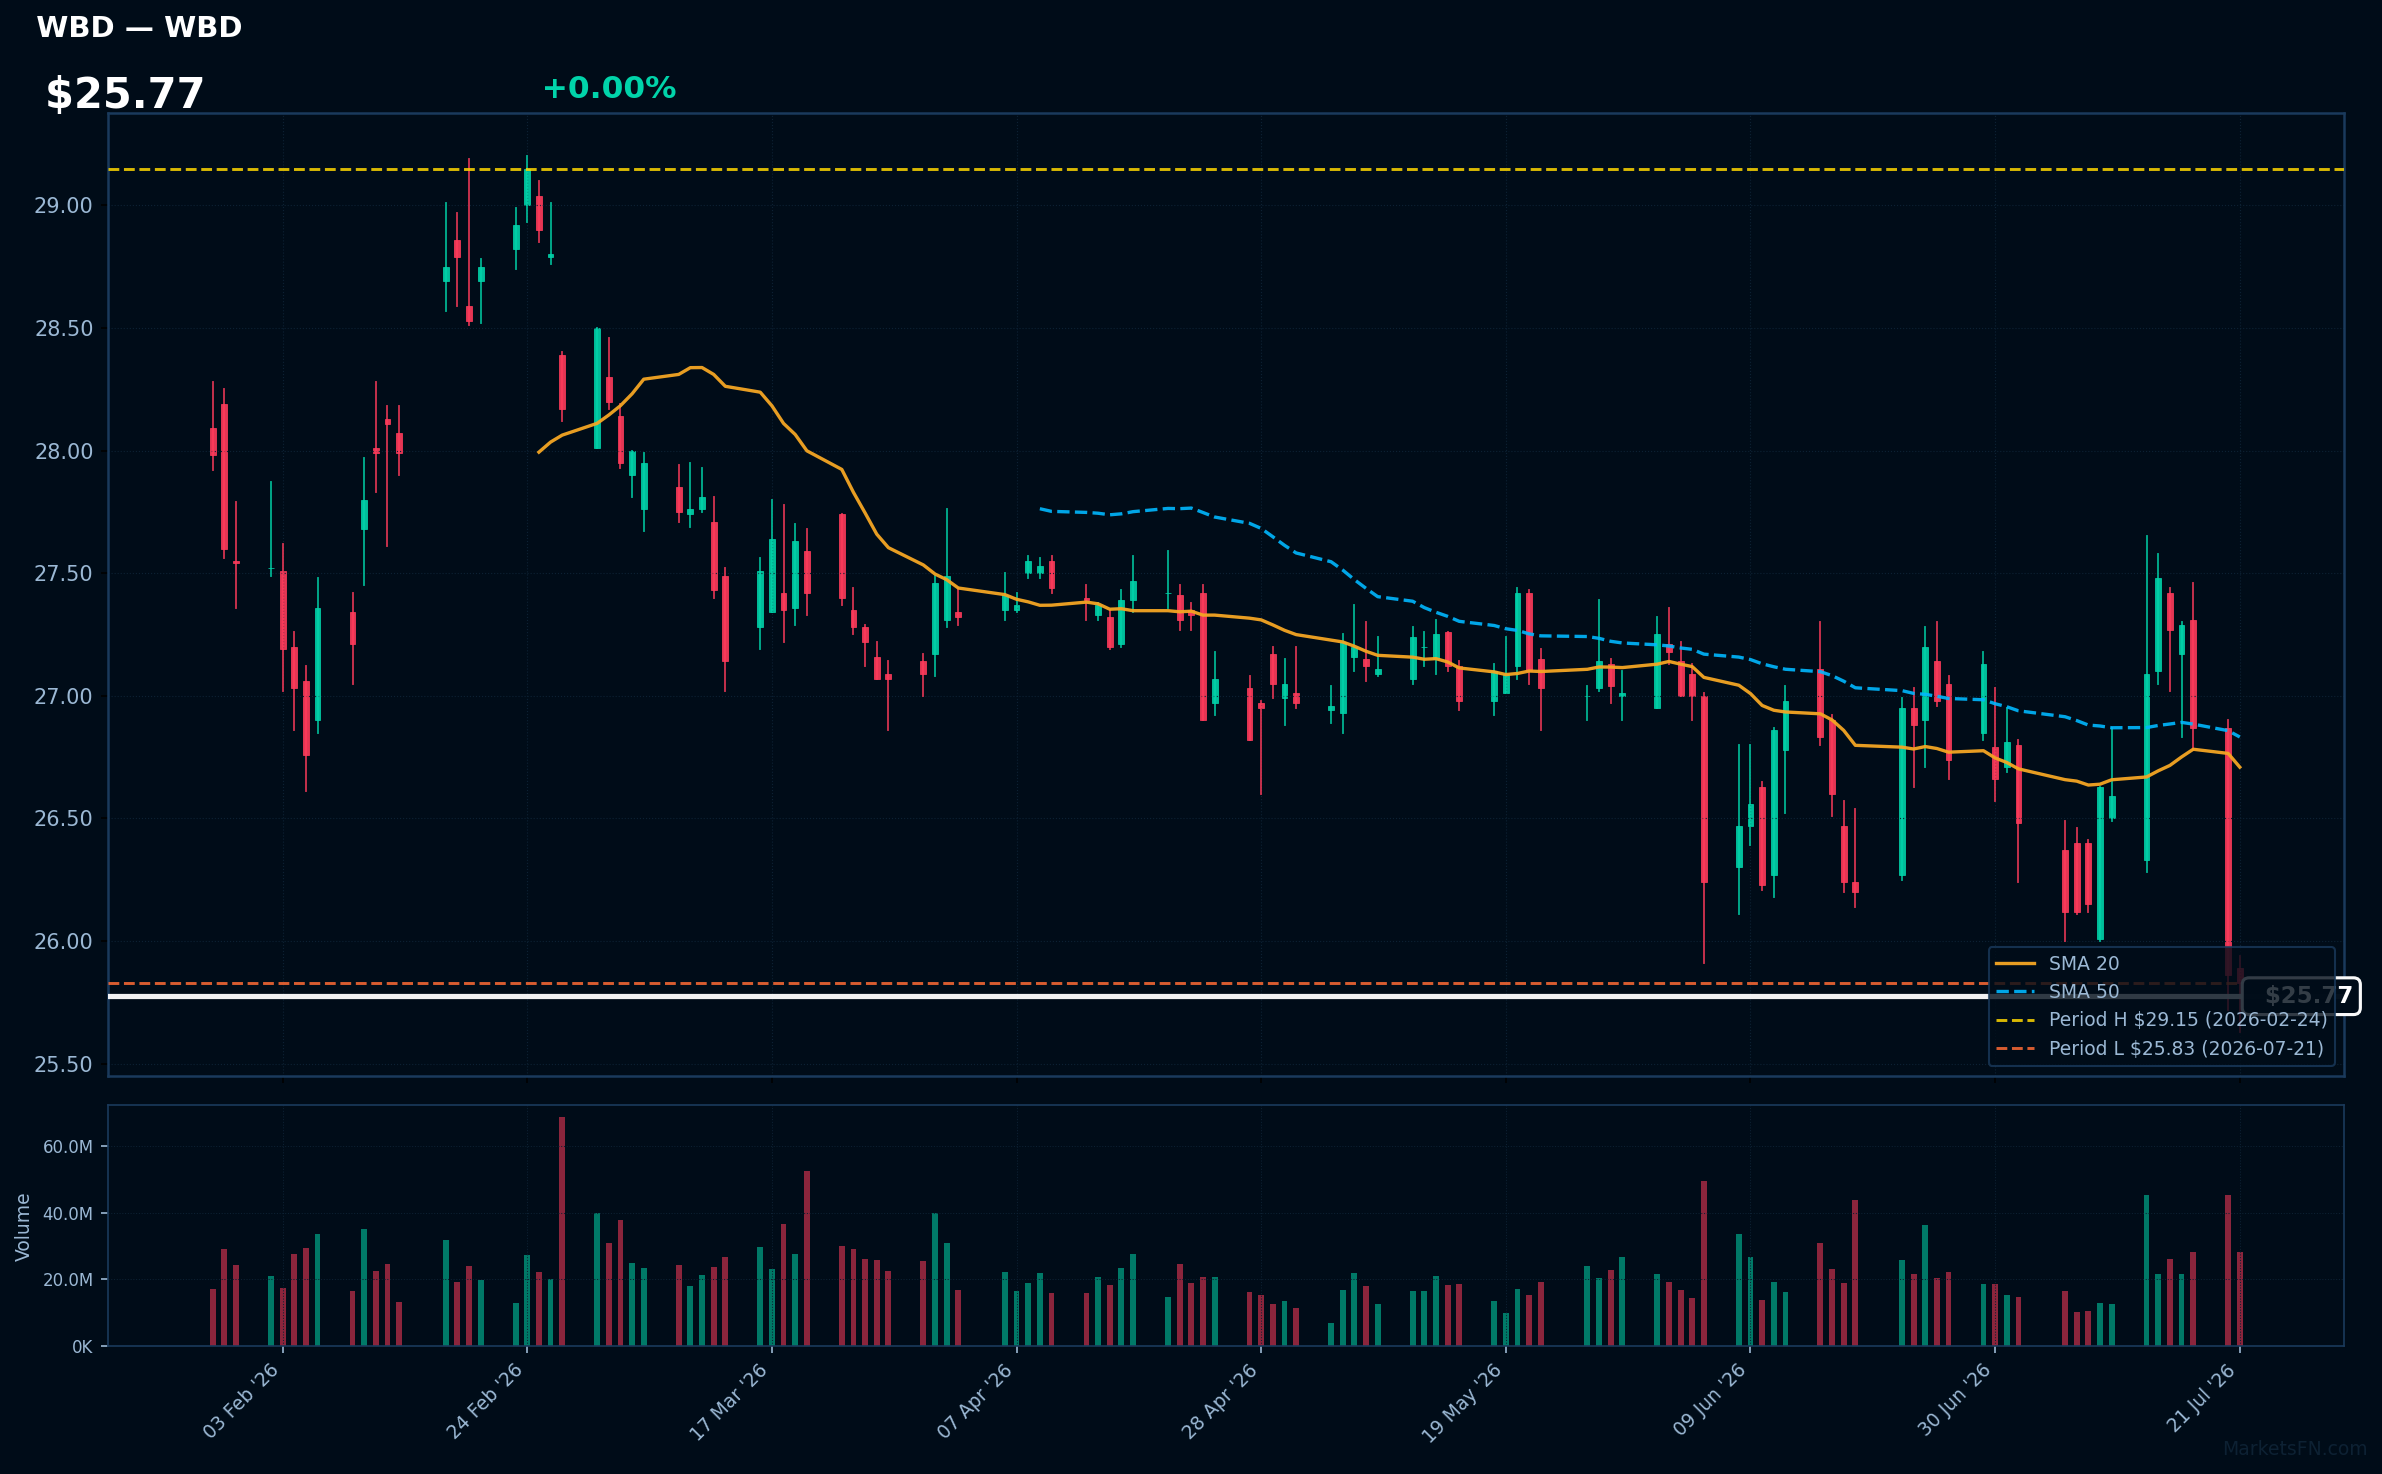Click the 25.50 price axis label
The image size is (2382, 1474).
[63, 1065]
